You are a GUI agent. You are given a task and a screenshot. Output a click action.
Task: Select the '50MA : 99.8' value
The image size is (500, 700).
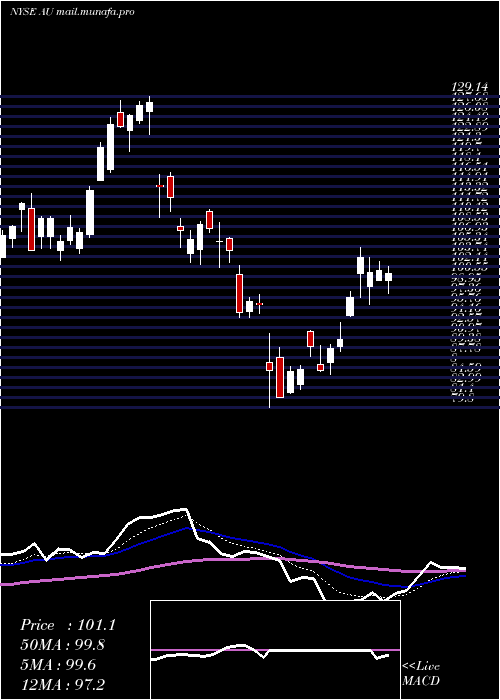63,645
